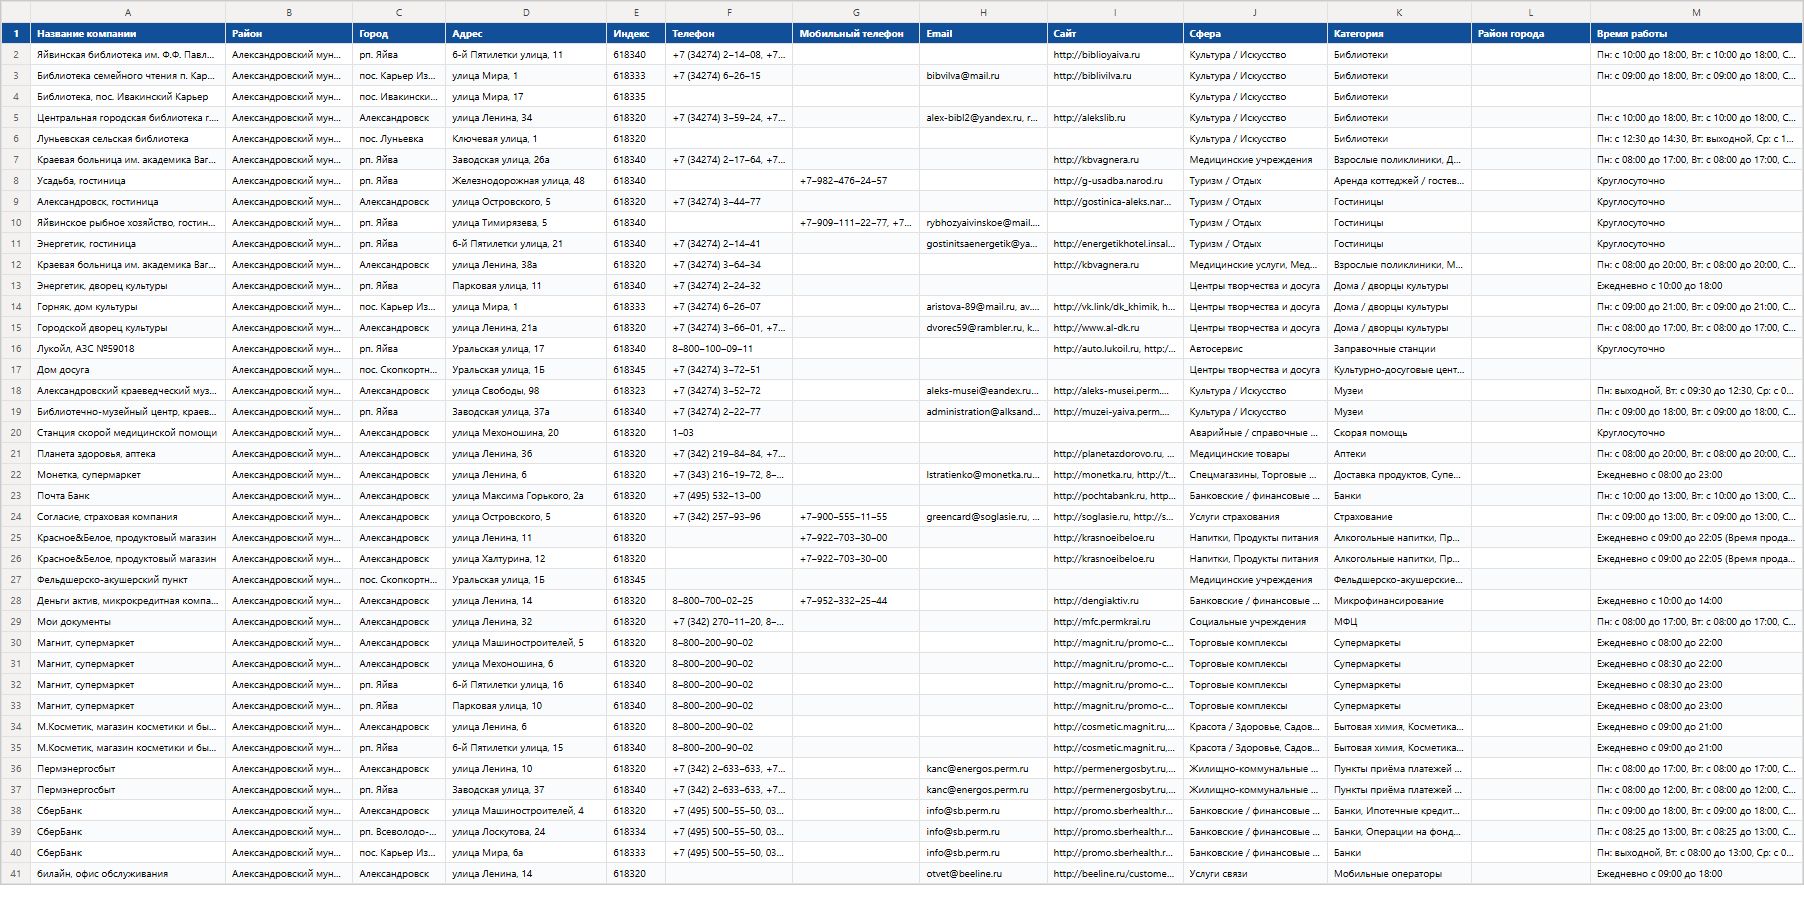The image size is (1804, 902).
Task: Select the address 'улица Тимирязева, 5'
Action: pos(526,223)
